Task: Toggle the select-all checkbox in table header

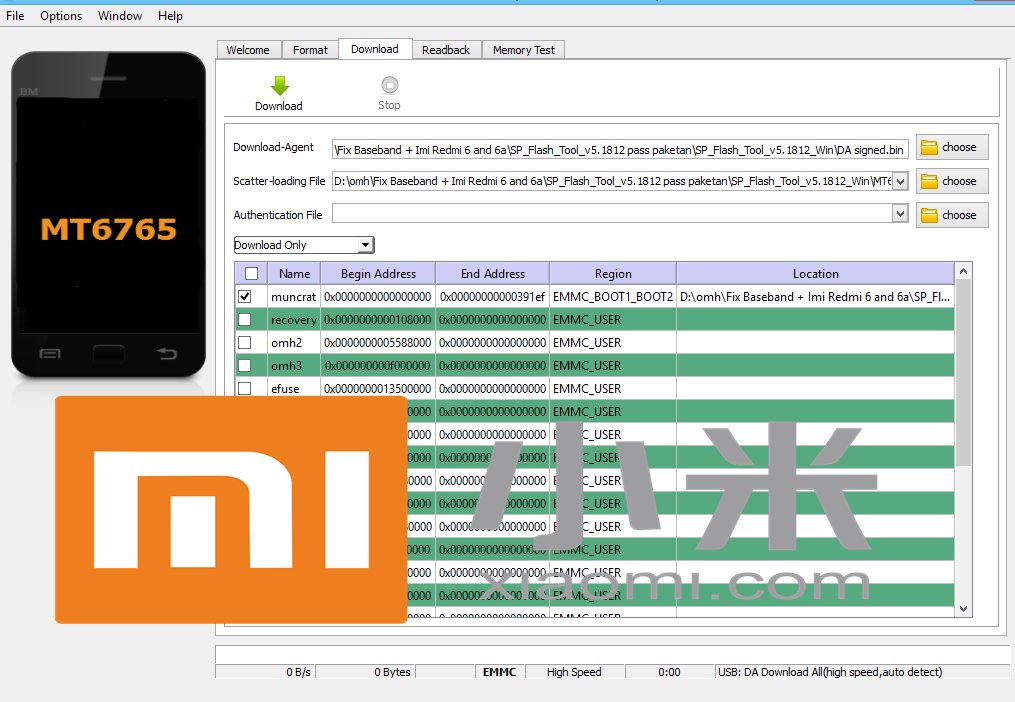Action: [x=252, y=273]
